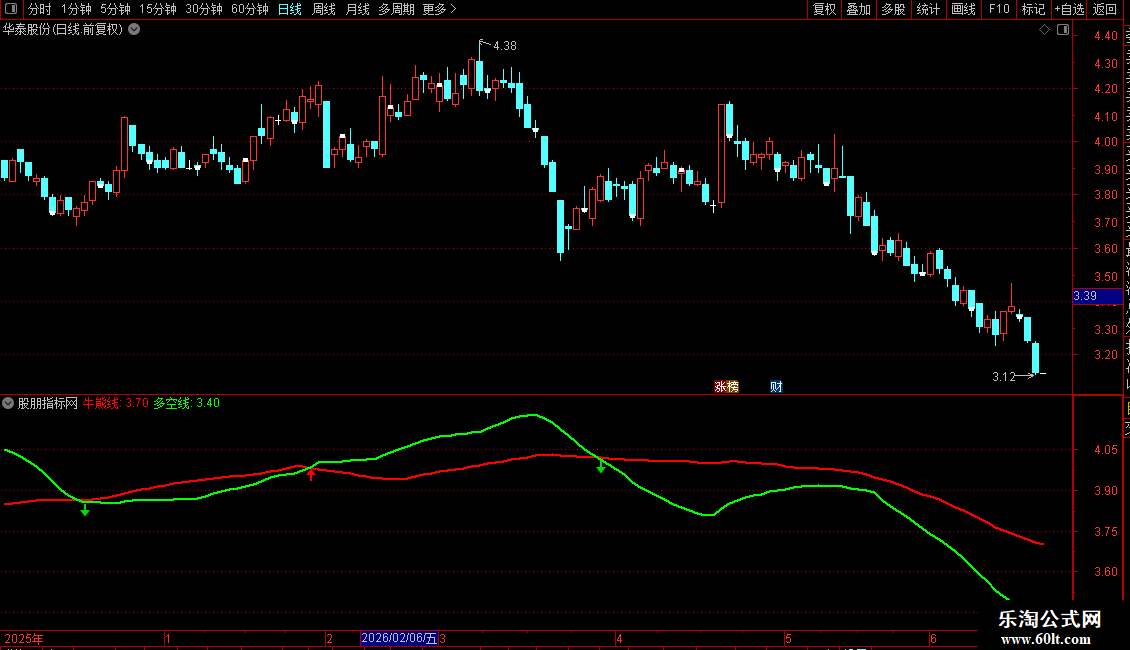Click the 牛熊线: 3.70 value label
This screenshot has height=650, width=1130.
pyautogui.click(x=115, y=403)
